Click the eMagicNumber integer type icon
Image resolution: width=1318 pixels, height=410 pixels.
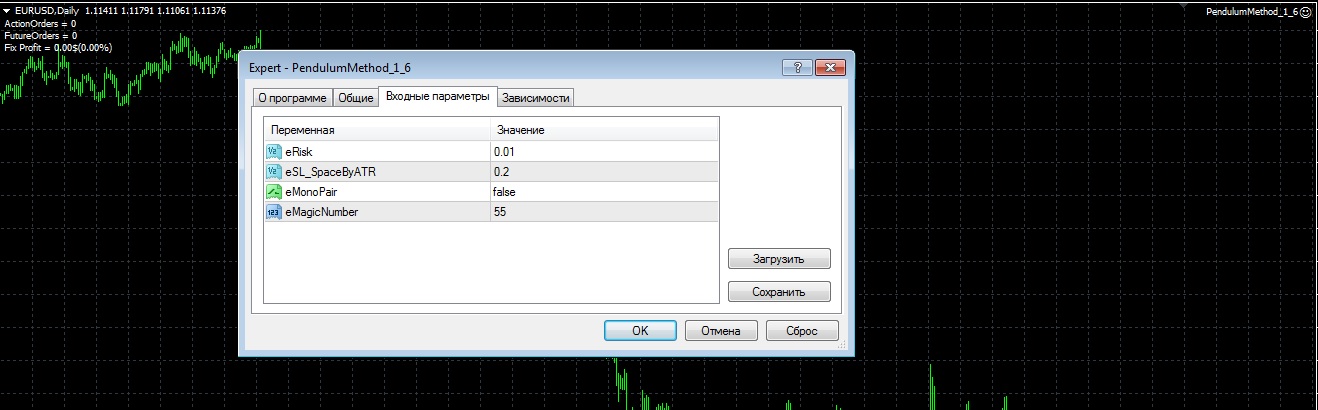[274, 211]
